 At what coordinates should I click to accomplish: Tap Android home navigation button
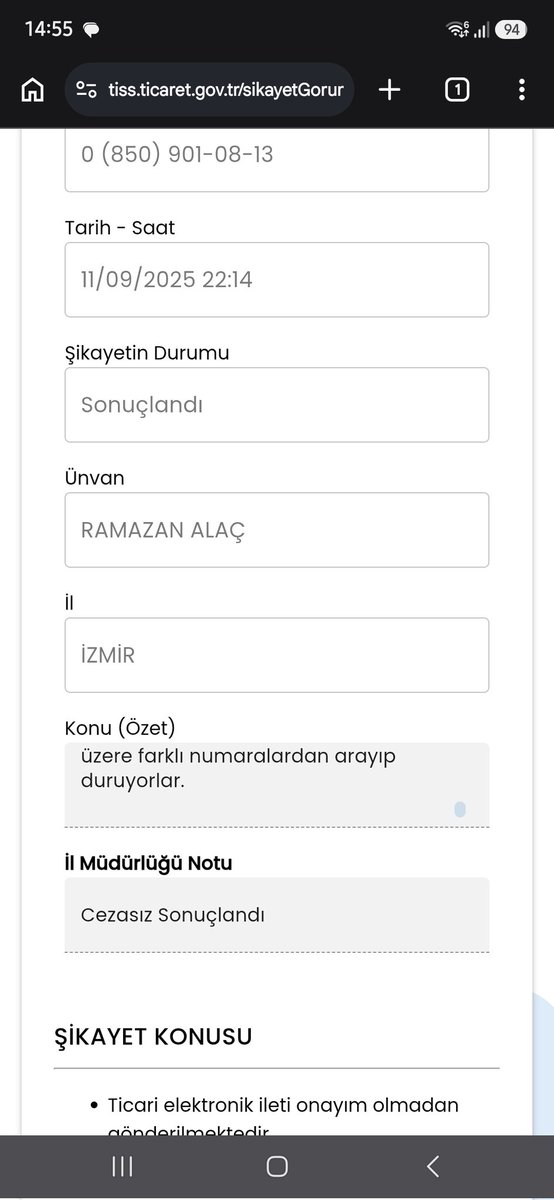(277, 1166)
